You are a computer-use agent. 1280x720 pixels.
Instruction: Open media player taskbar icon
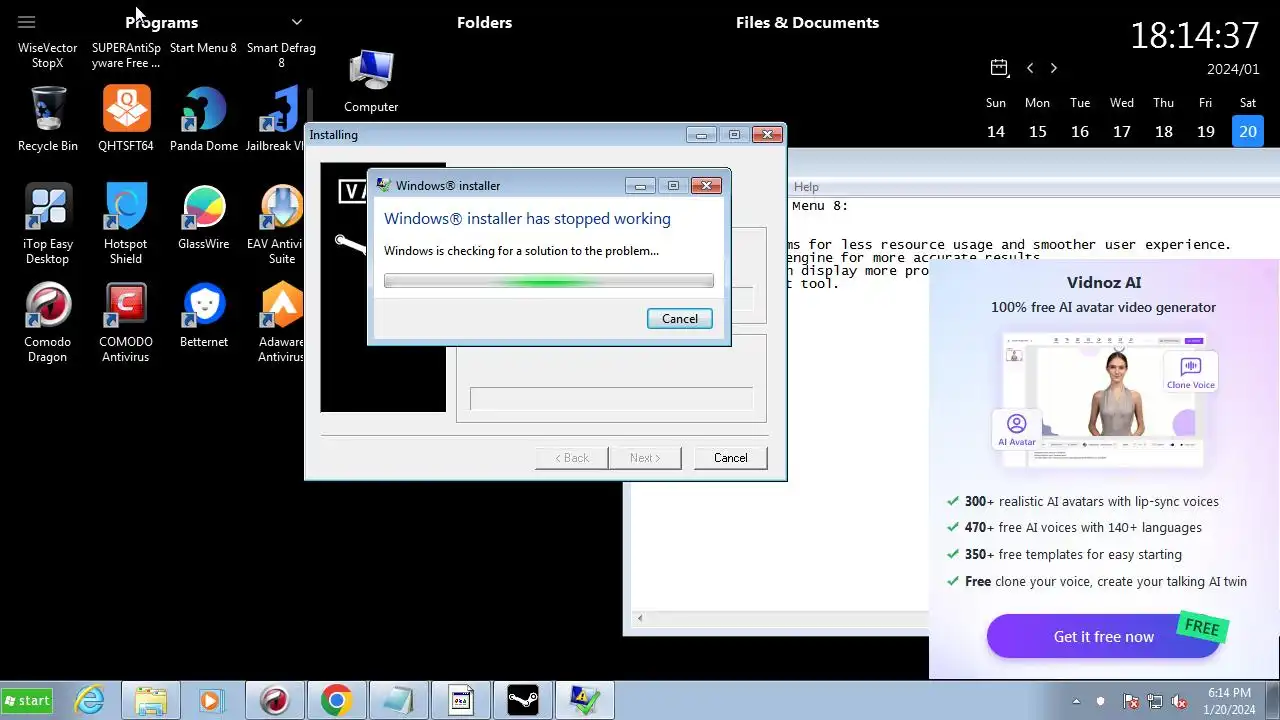point(211,700)
